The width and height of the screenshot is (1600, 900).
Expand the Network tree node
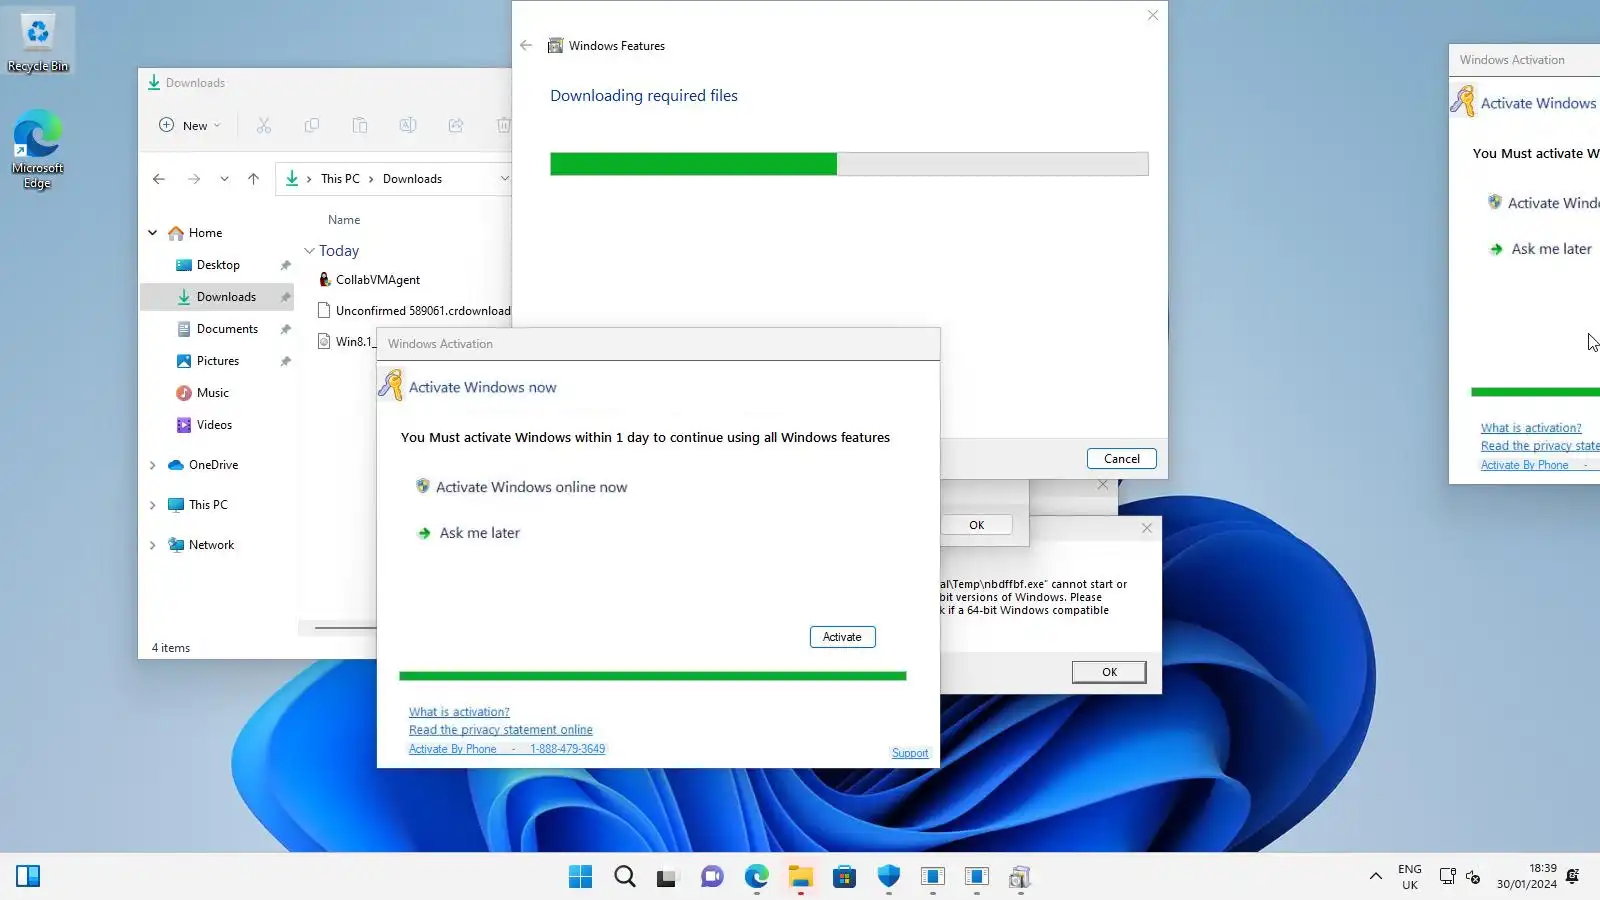(x=153, y=545)
